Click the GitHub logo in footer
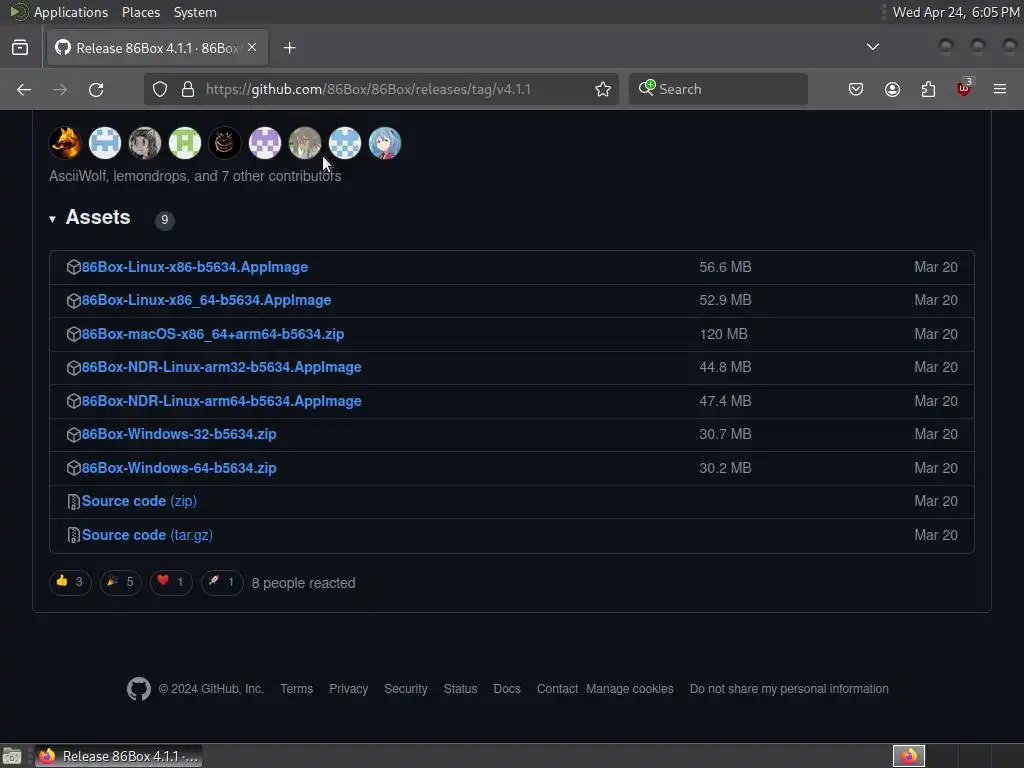Screen dimensions: 1024x768 (138, 689)
